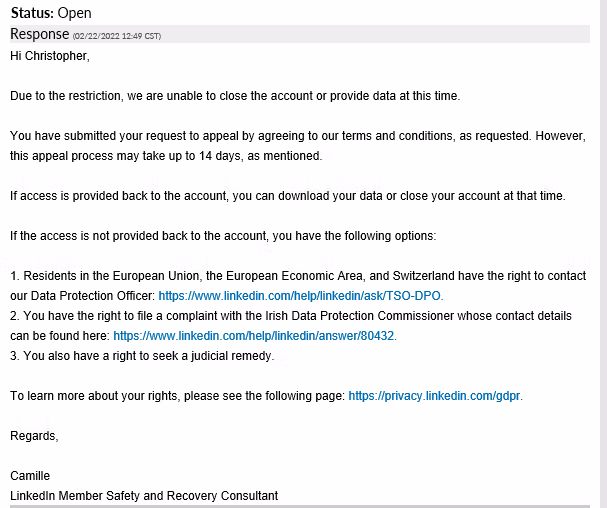Click the "Regards," closing line
This screenshot has height=508, width=607.
point(34,436)
